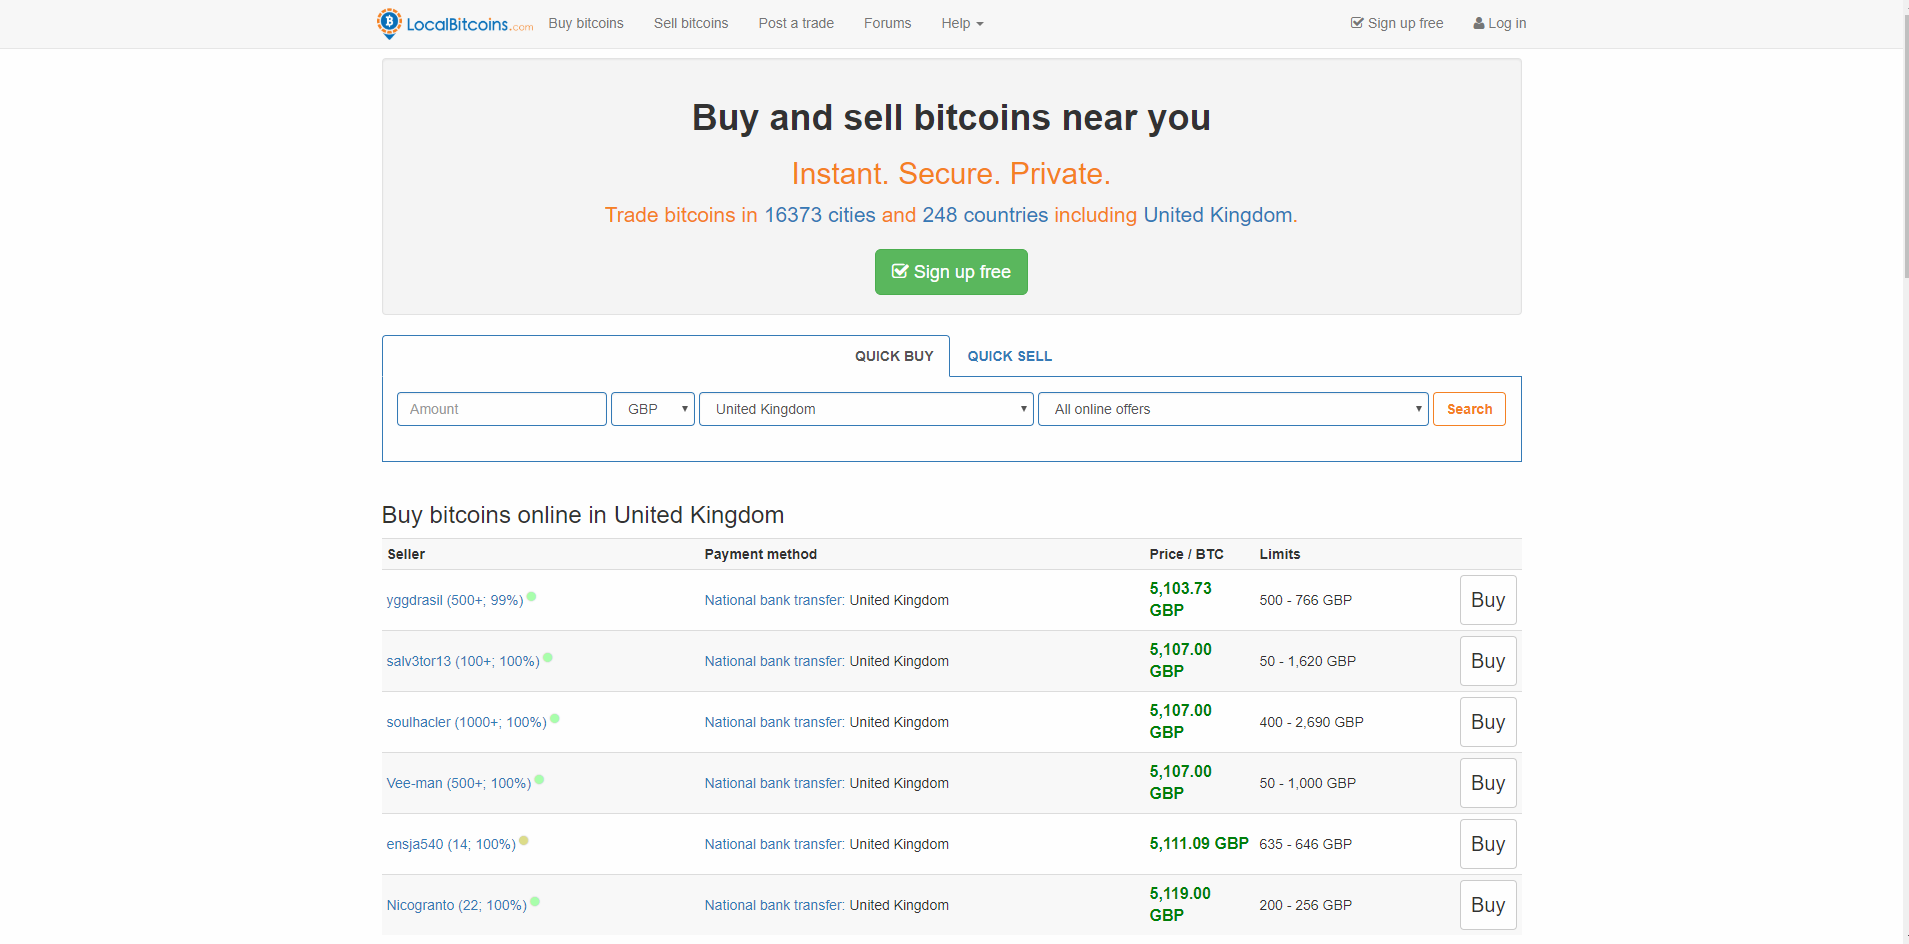Click Nicogranto's online status dot
Image resolution: width=1909 pixels, height=944 pixels.
click(x=535, y=902)
